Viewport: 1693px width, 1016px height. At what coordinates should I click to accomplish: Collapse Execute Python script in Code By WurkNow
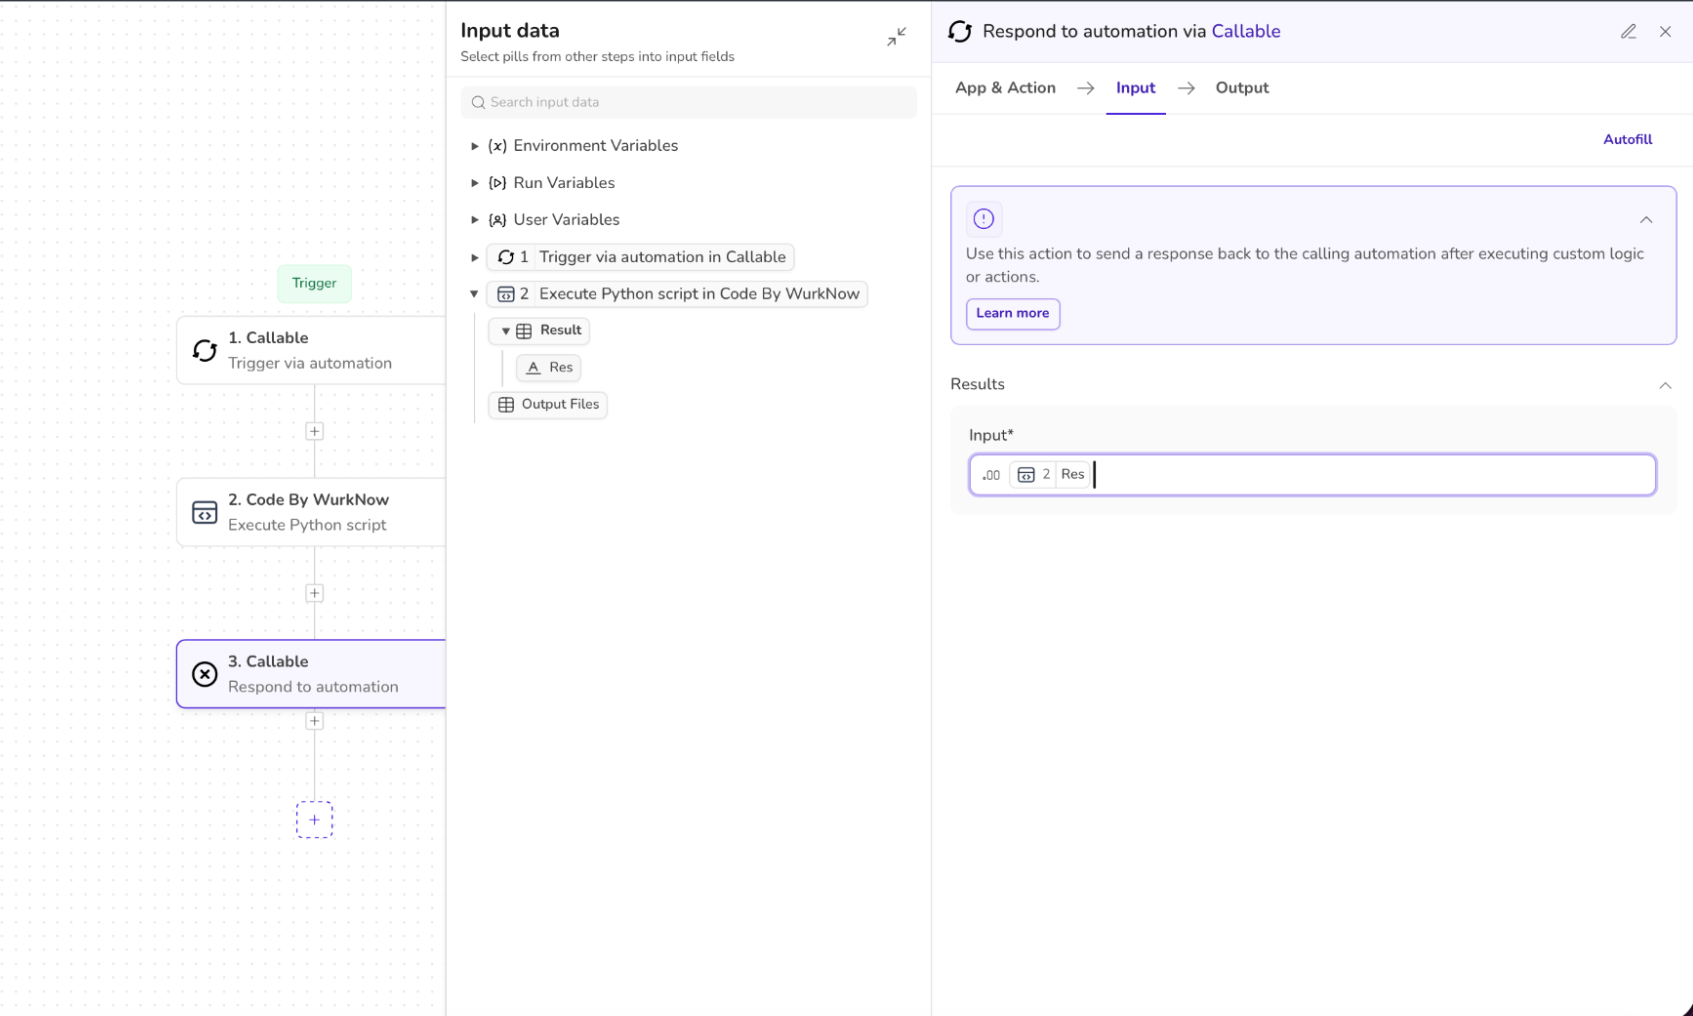coord(475,294)
